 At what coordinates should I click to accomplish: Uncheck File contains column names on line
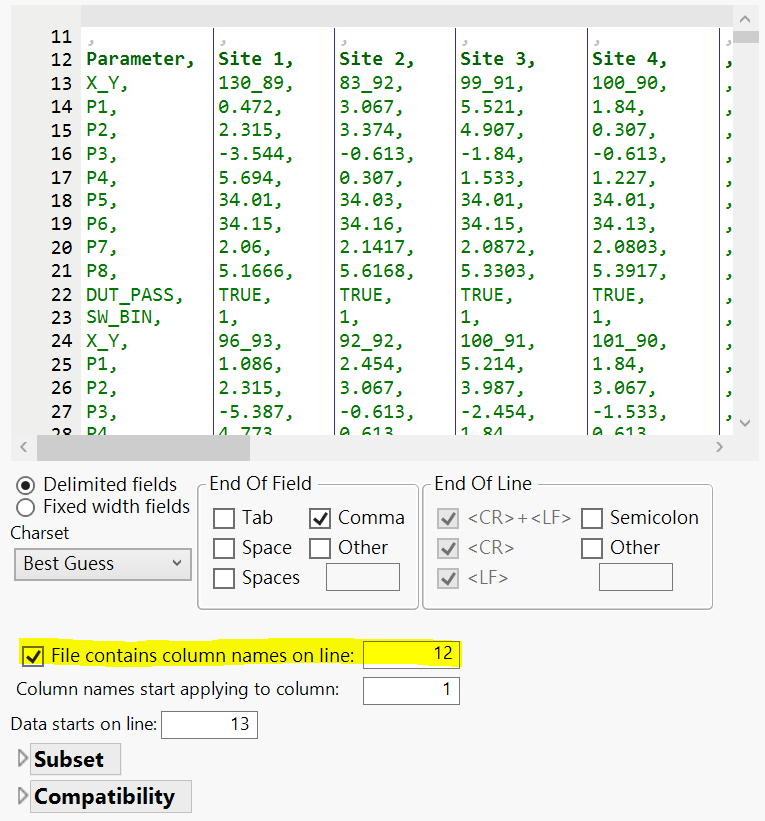(x=33, y=656)
